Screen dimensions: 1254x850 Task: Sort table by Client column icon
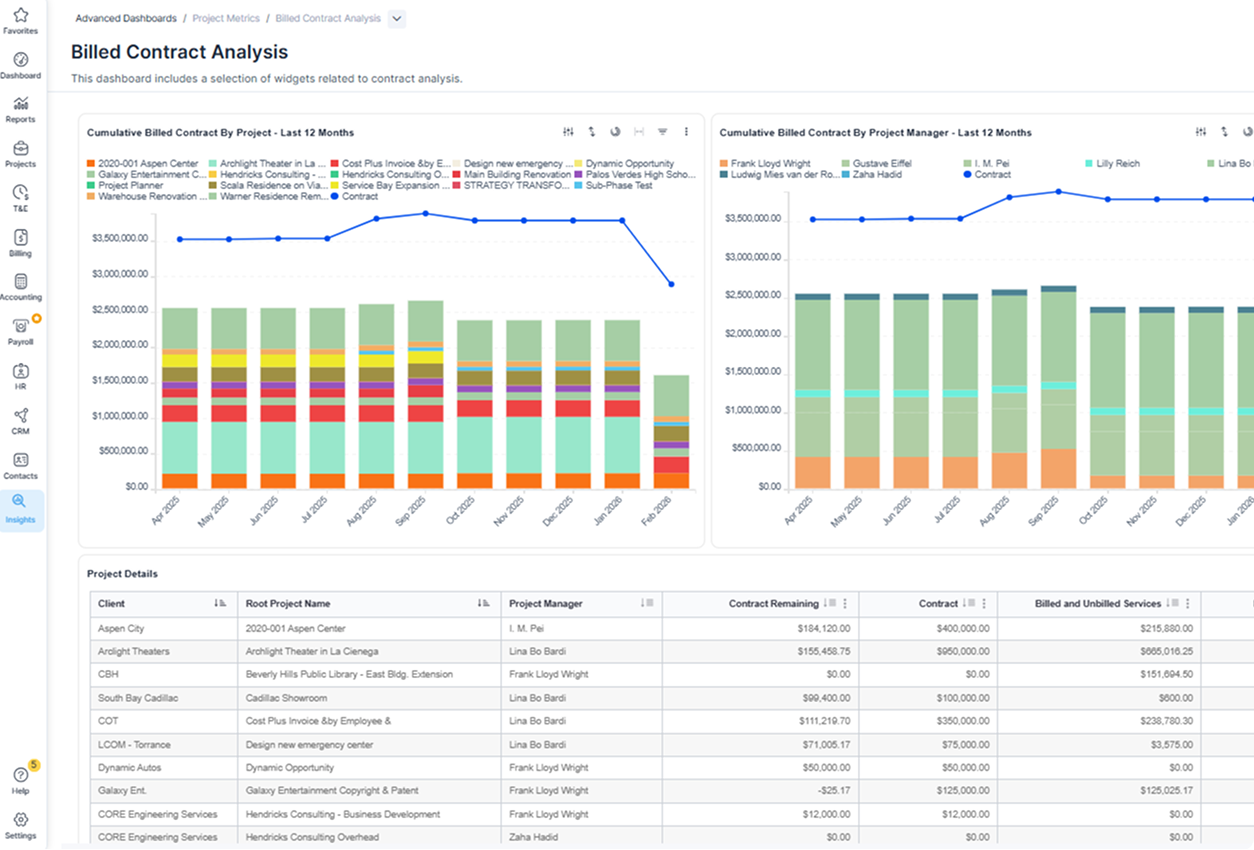220,603
